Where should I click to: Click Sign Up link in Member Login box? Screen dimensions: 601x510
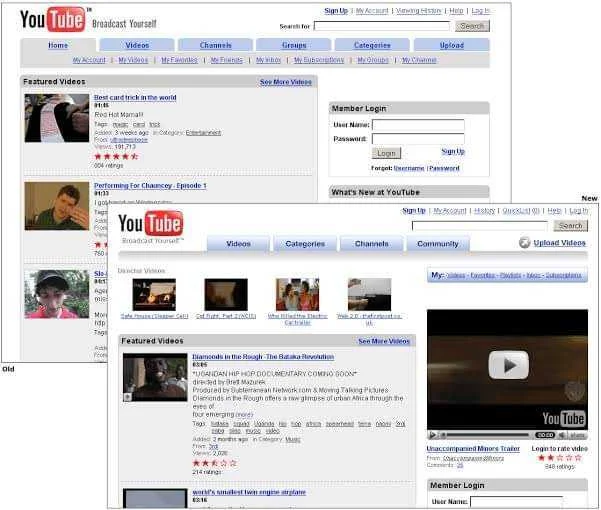point(453,152)
